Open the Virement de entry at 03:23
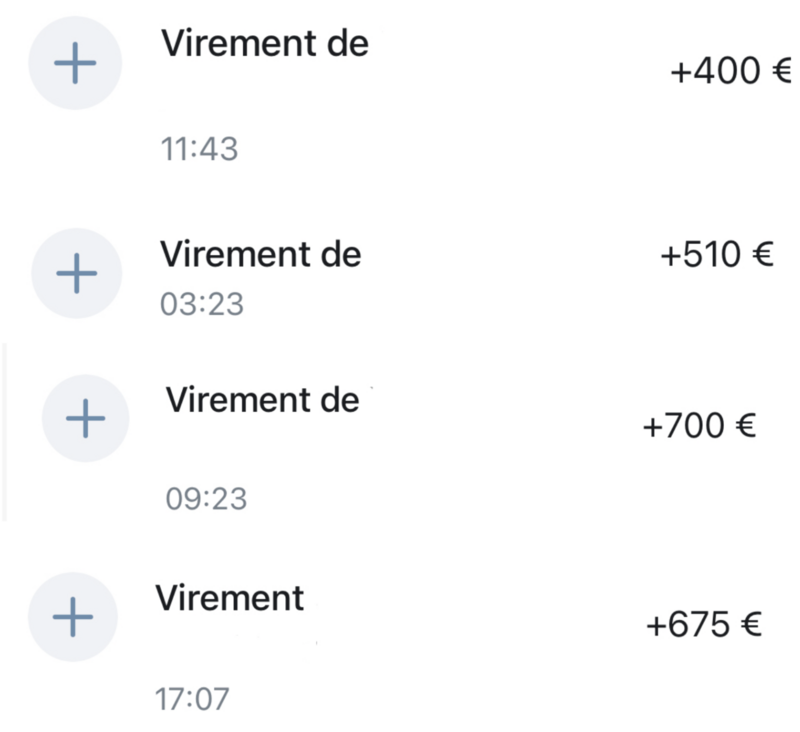 tap(261, 254)
